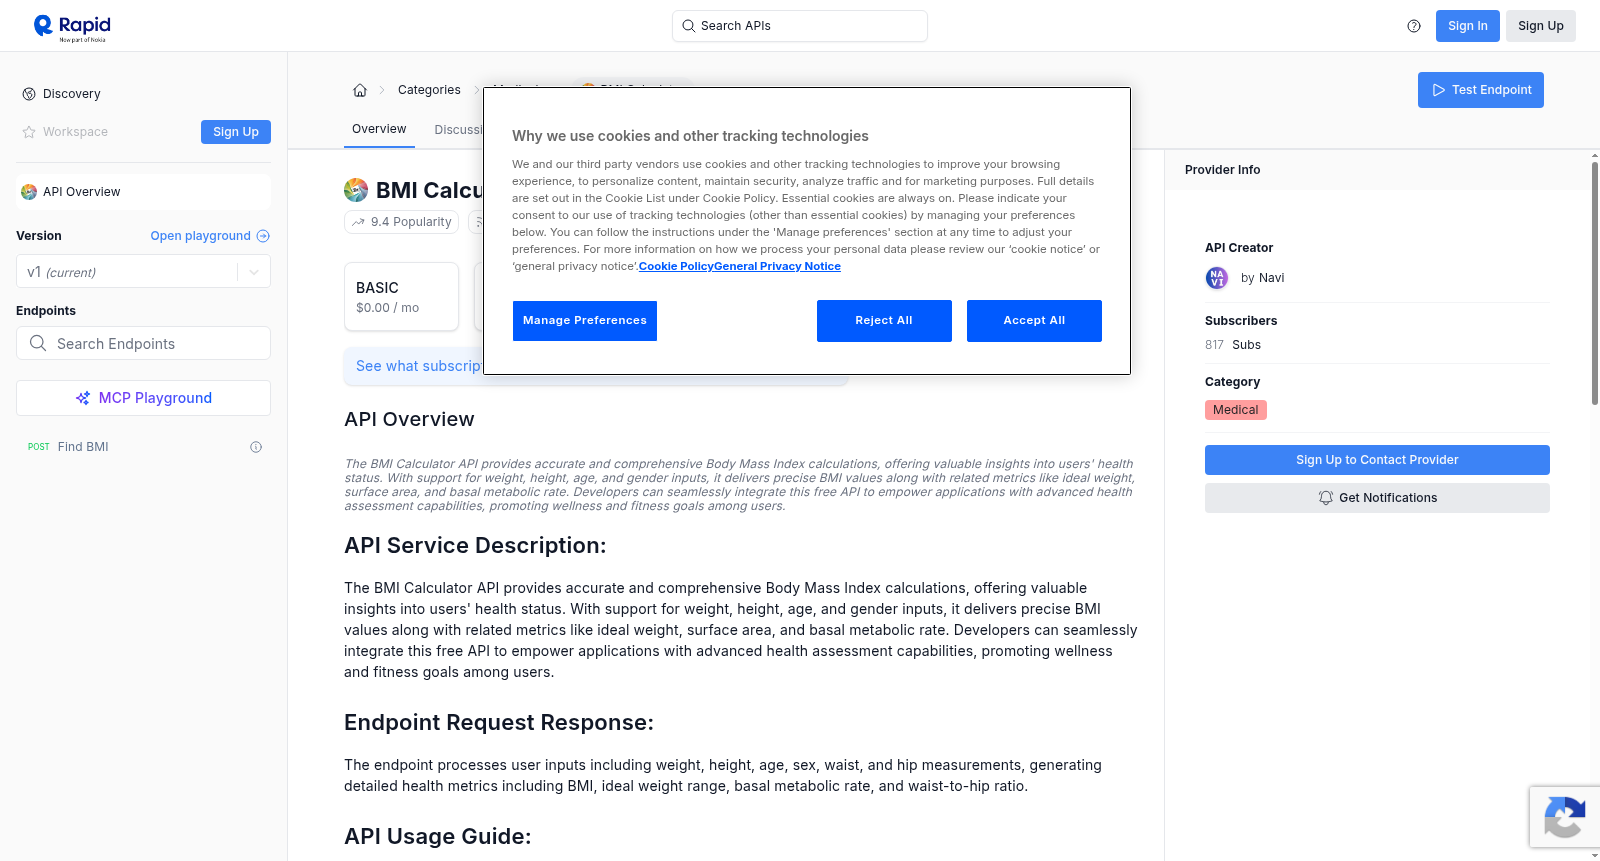Open Categories in the breadcrumb
This screenshot has height=861, width=1600.
pos(429,90)
